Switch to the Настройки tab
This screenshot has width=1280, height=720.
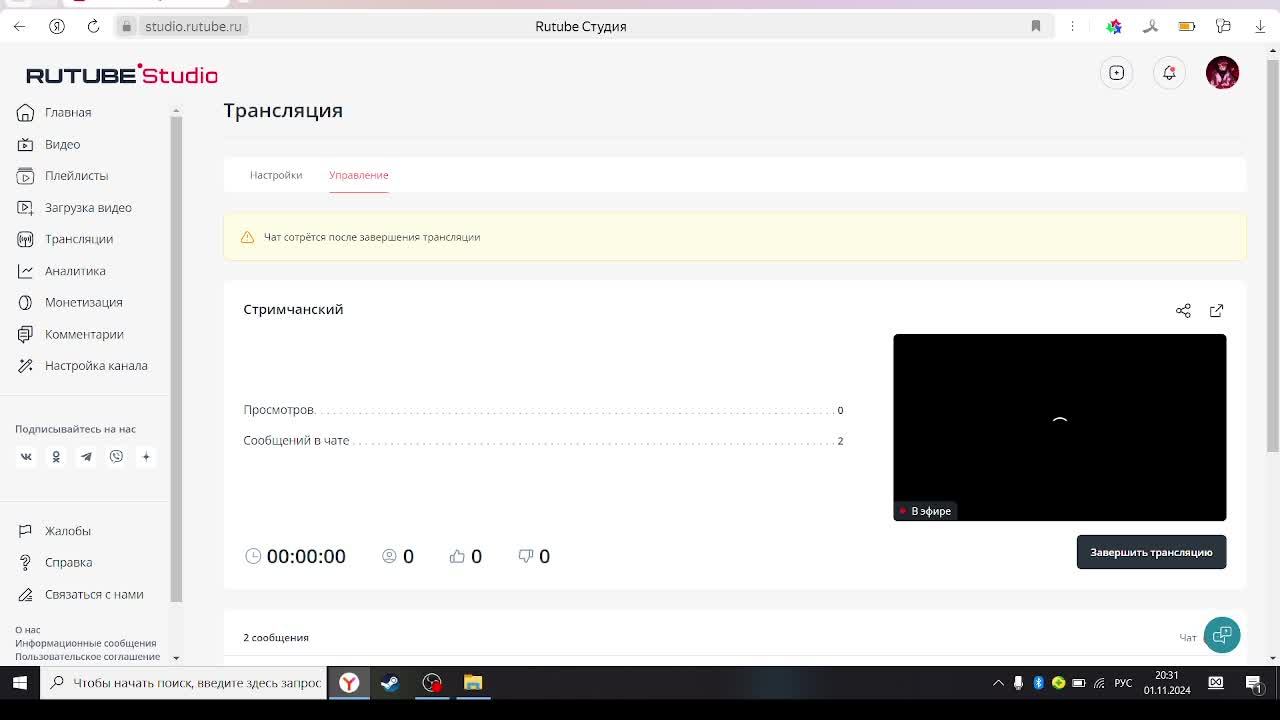pyautogui.click(x=276, y=175)
